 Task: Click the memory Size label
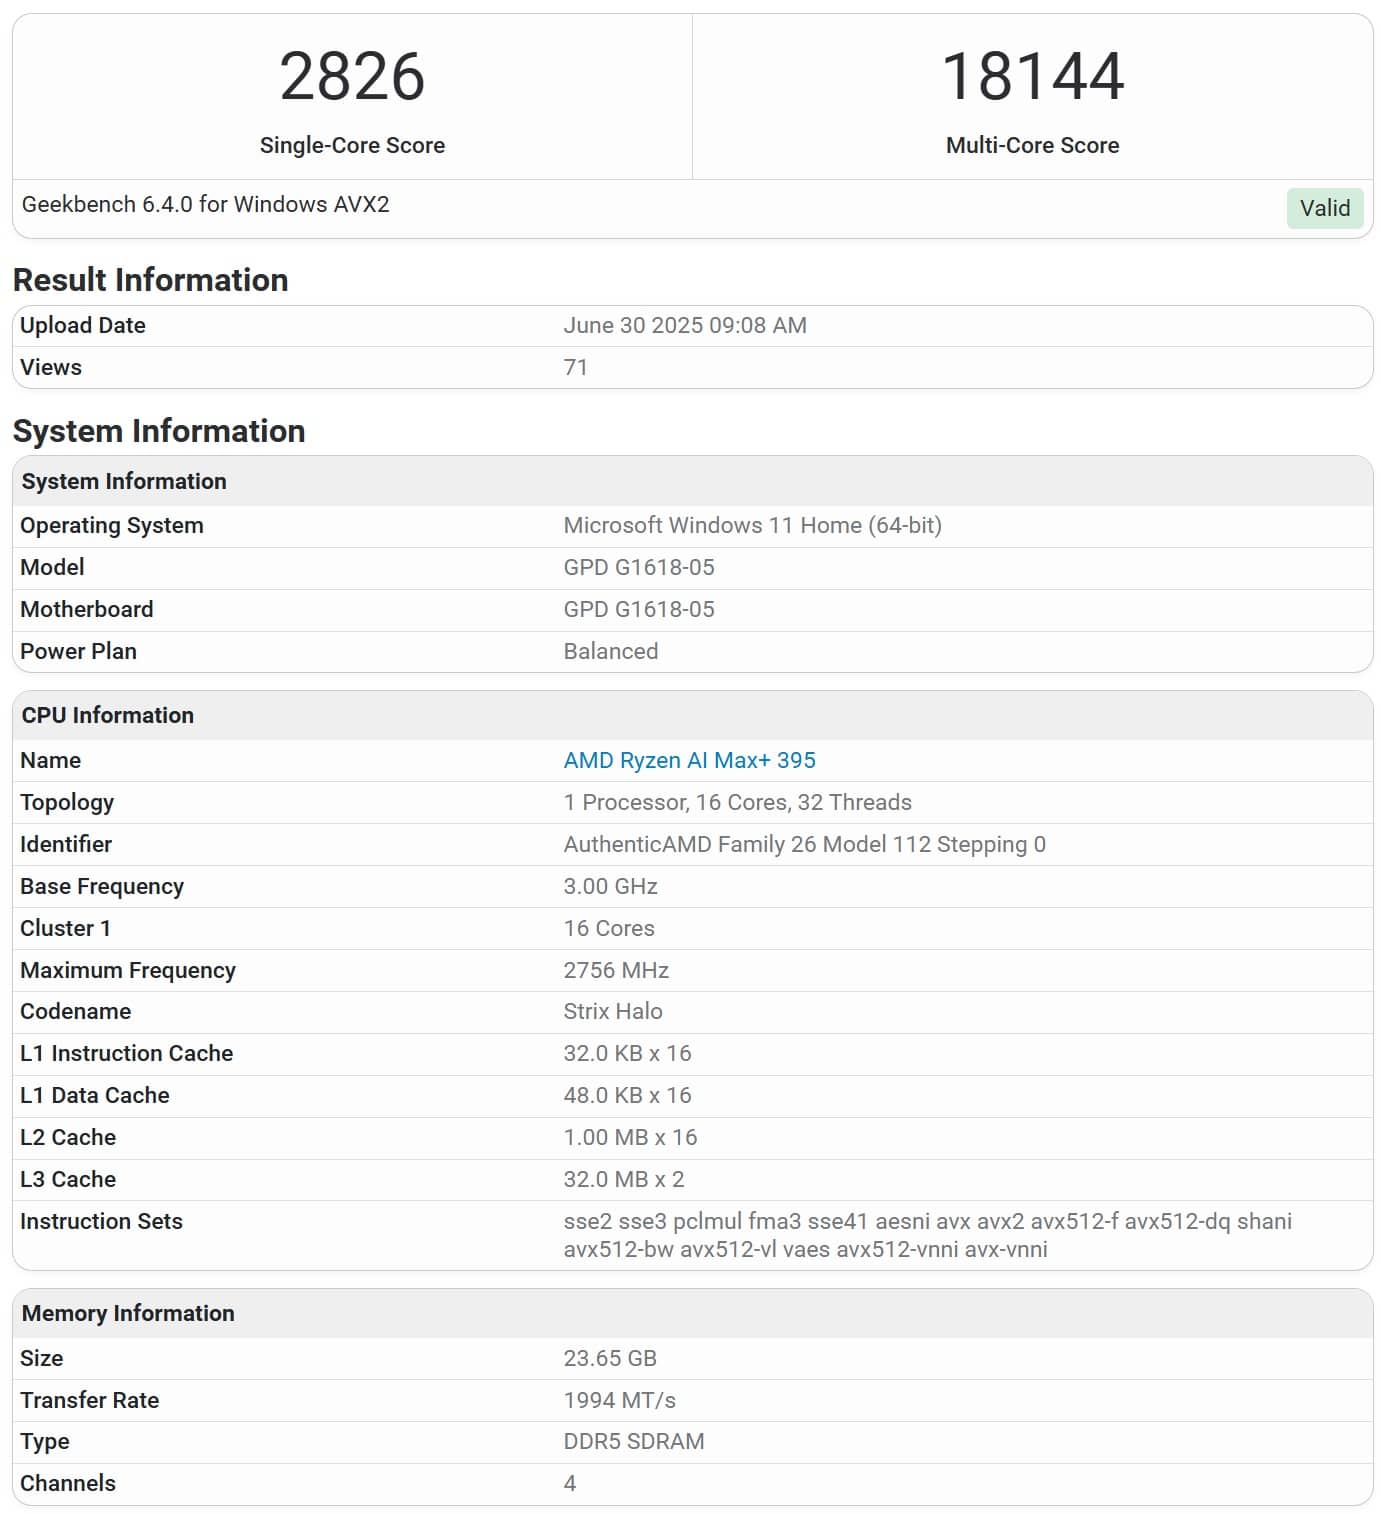point(41,1358)
